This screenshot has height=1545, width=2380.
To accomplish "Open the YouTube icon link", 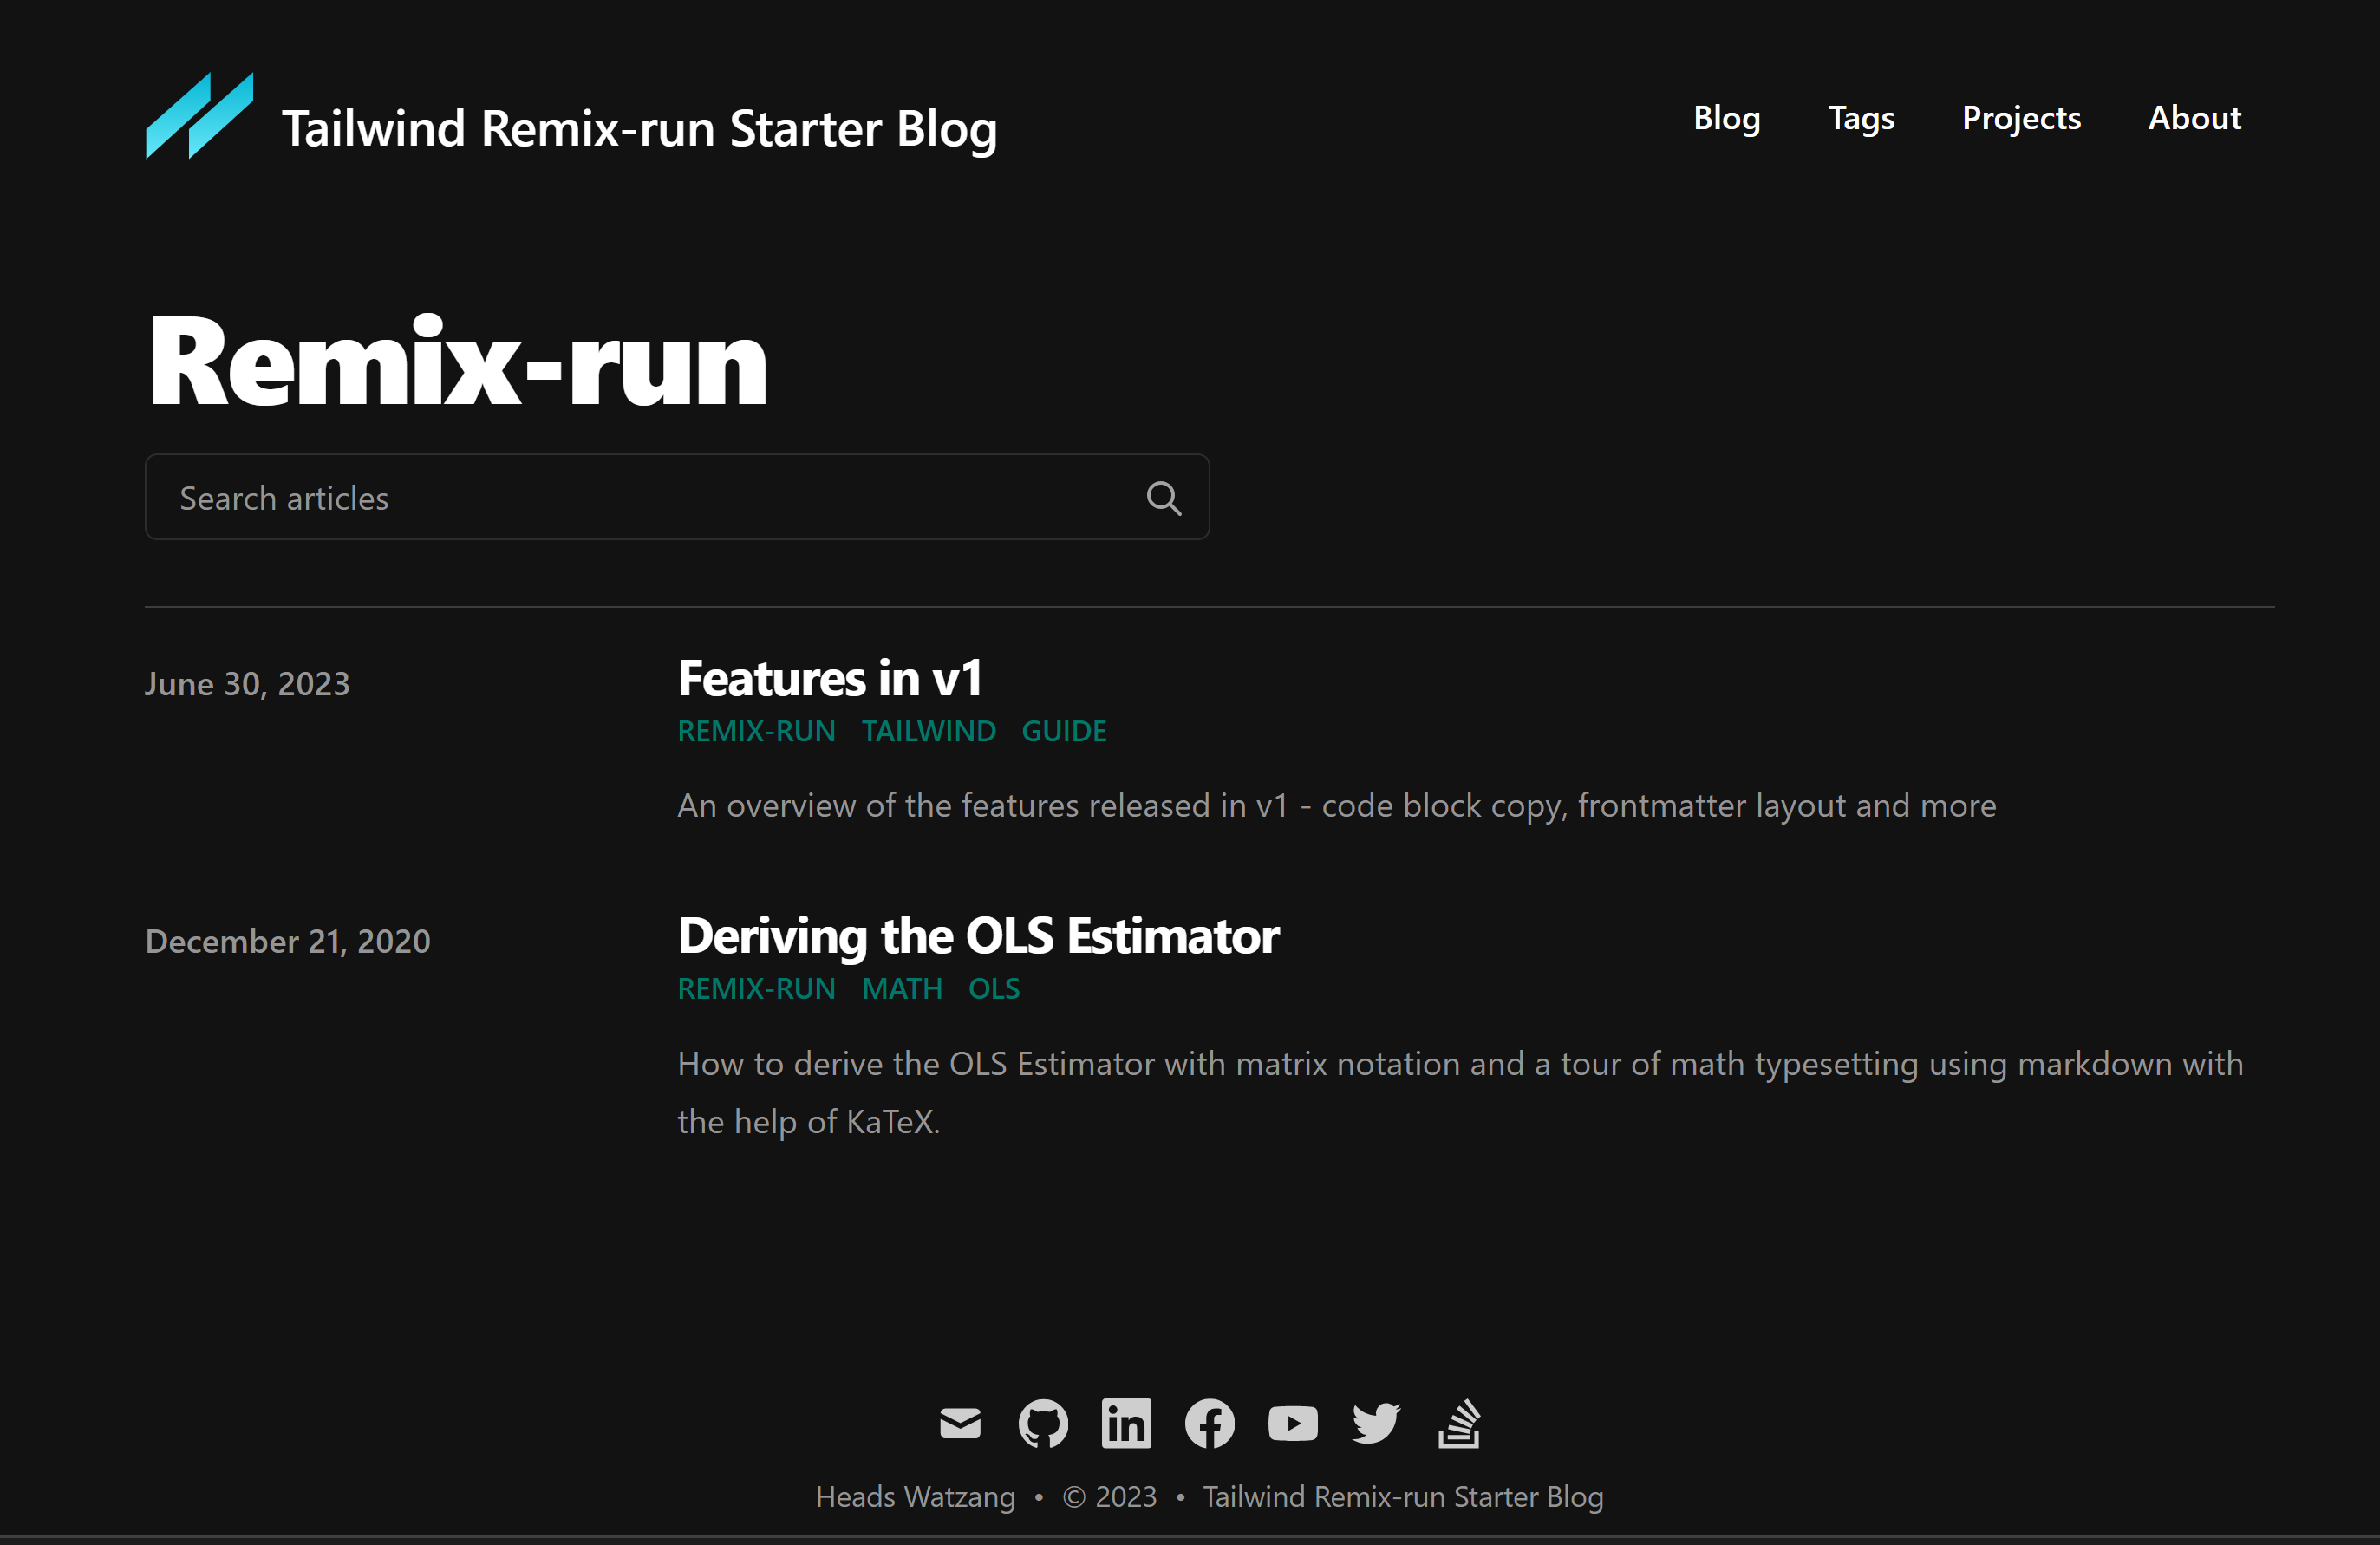I will pyautogui.click(x=1292, y=1423).
